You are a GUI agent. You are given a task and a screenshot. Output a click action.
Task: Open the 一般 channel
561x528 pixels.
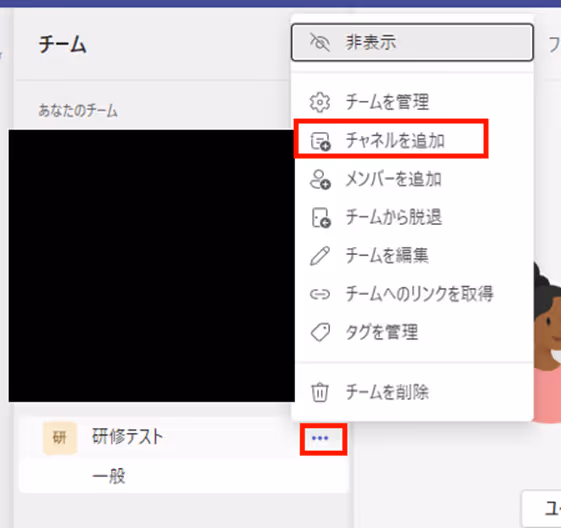tap(184, 476)
